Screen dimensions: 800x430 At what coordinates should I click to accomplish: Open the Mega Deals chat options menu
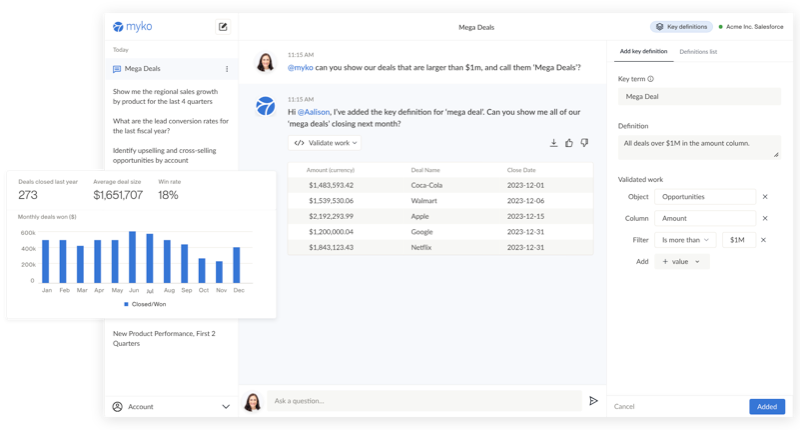(227, 69)
